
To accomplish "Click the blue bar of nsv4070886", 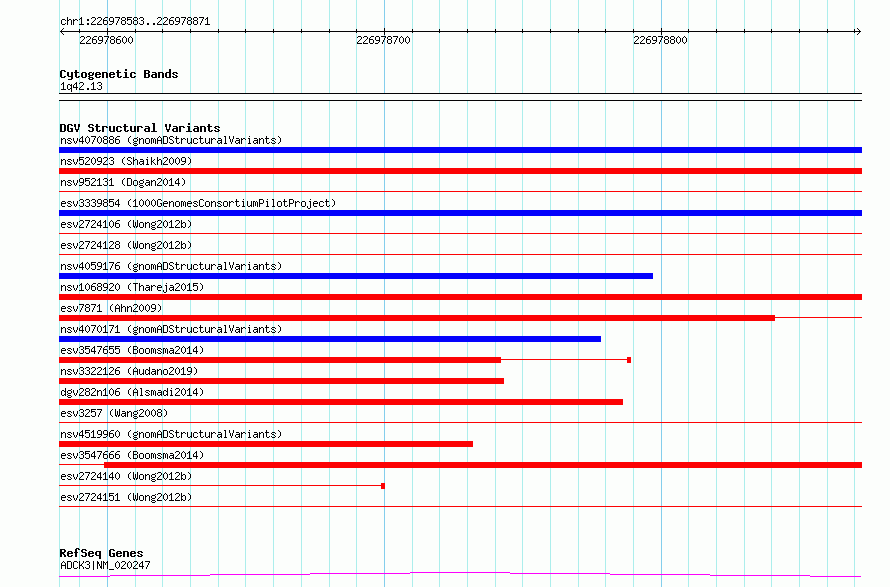I will 460,150.
